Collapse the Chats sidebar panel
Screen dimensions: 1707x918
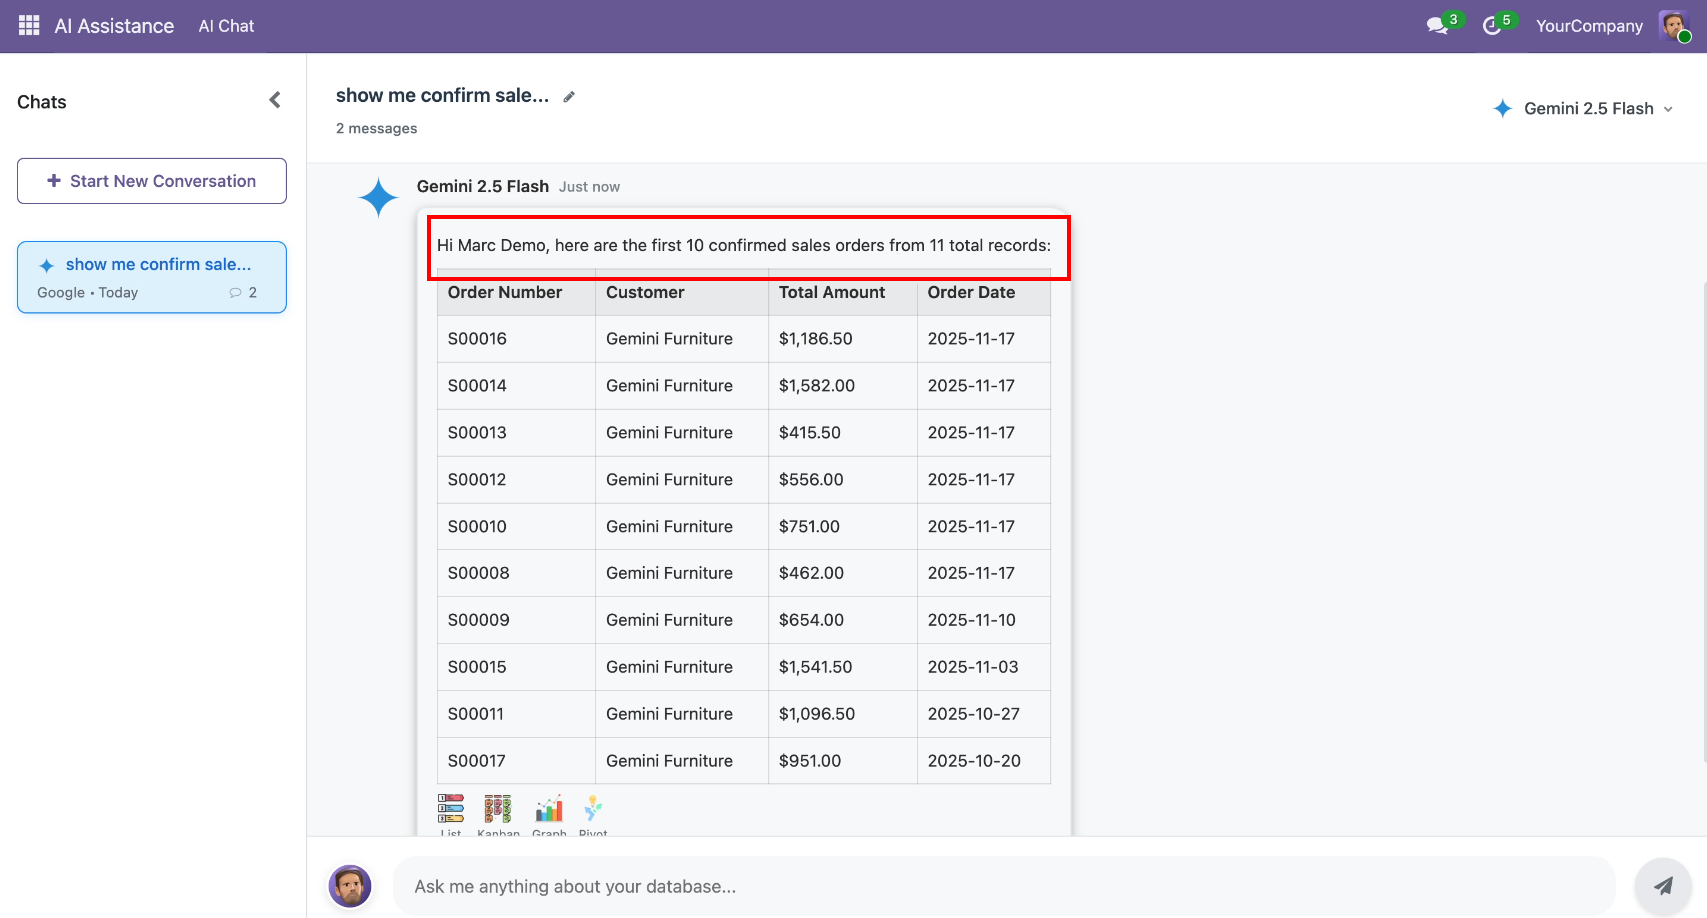coord(275,100)
